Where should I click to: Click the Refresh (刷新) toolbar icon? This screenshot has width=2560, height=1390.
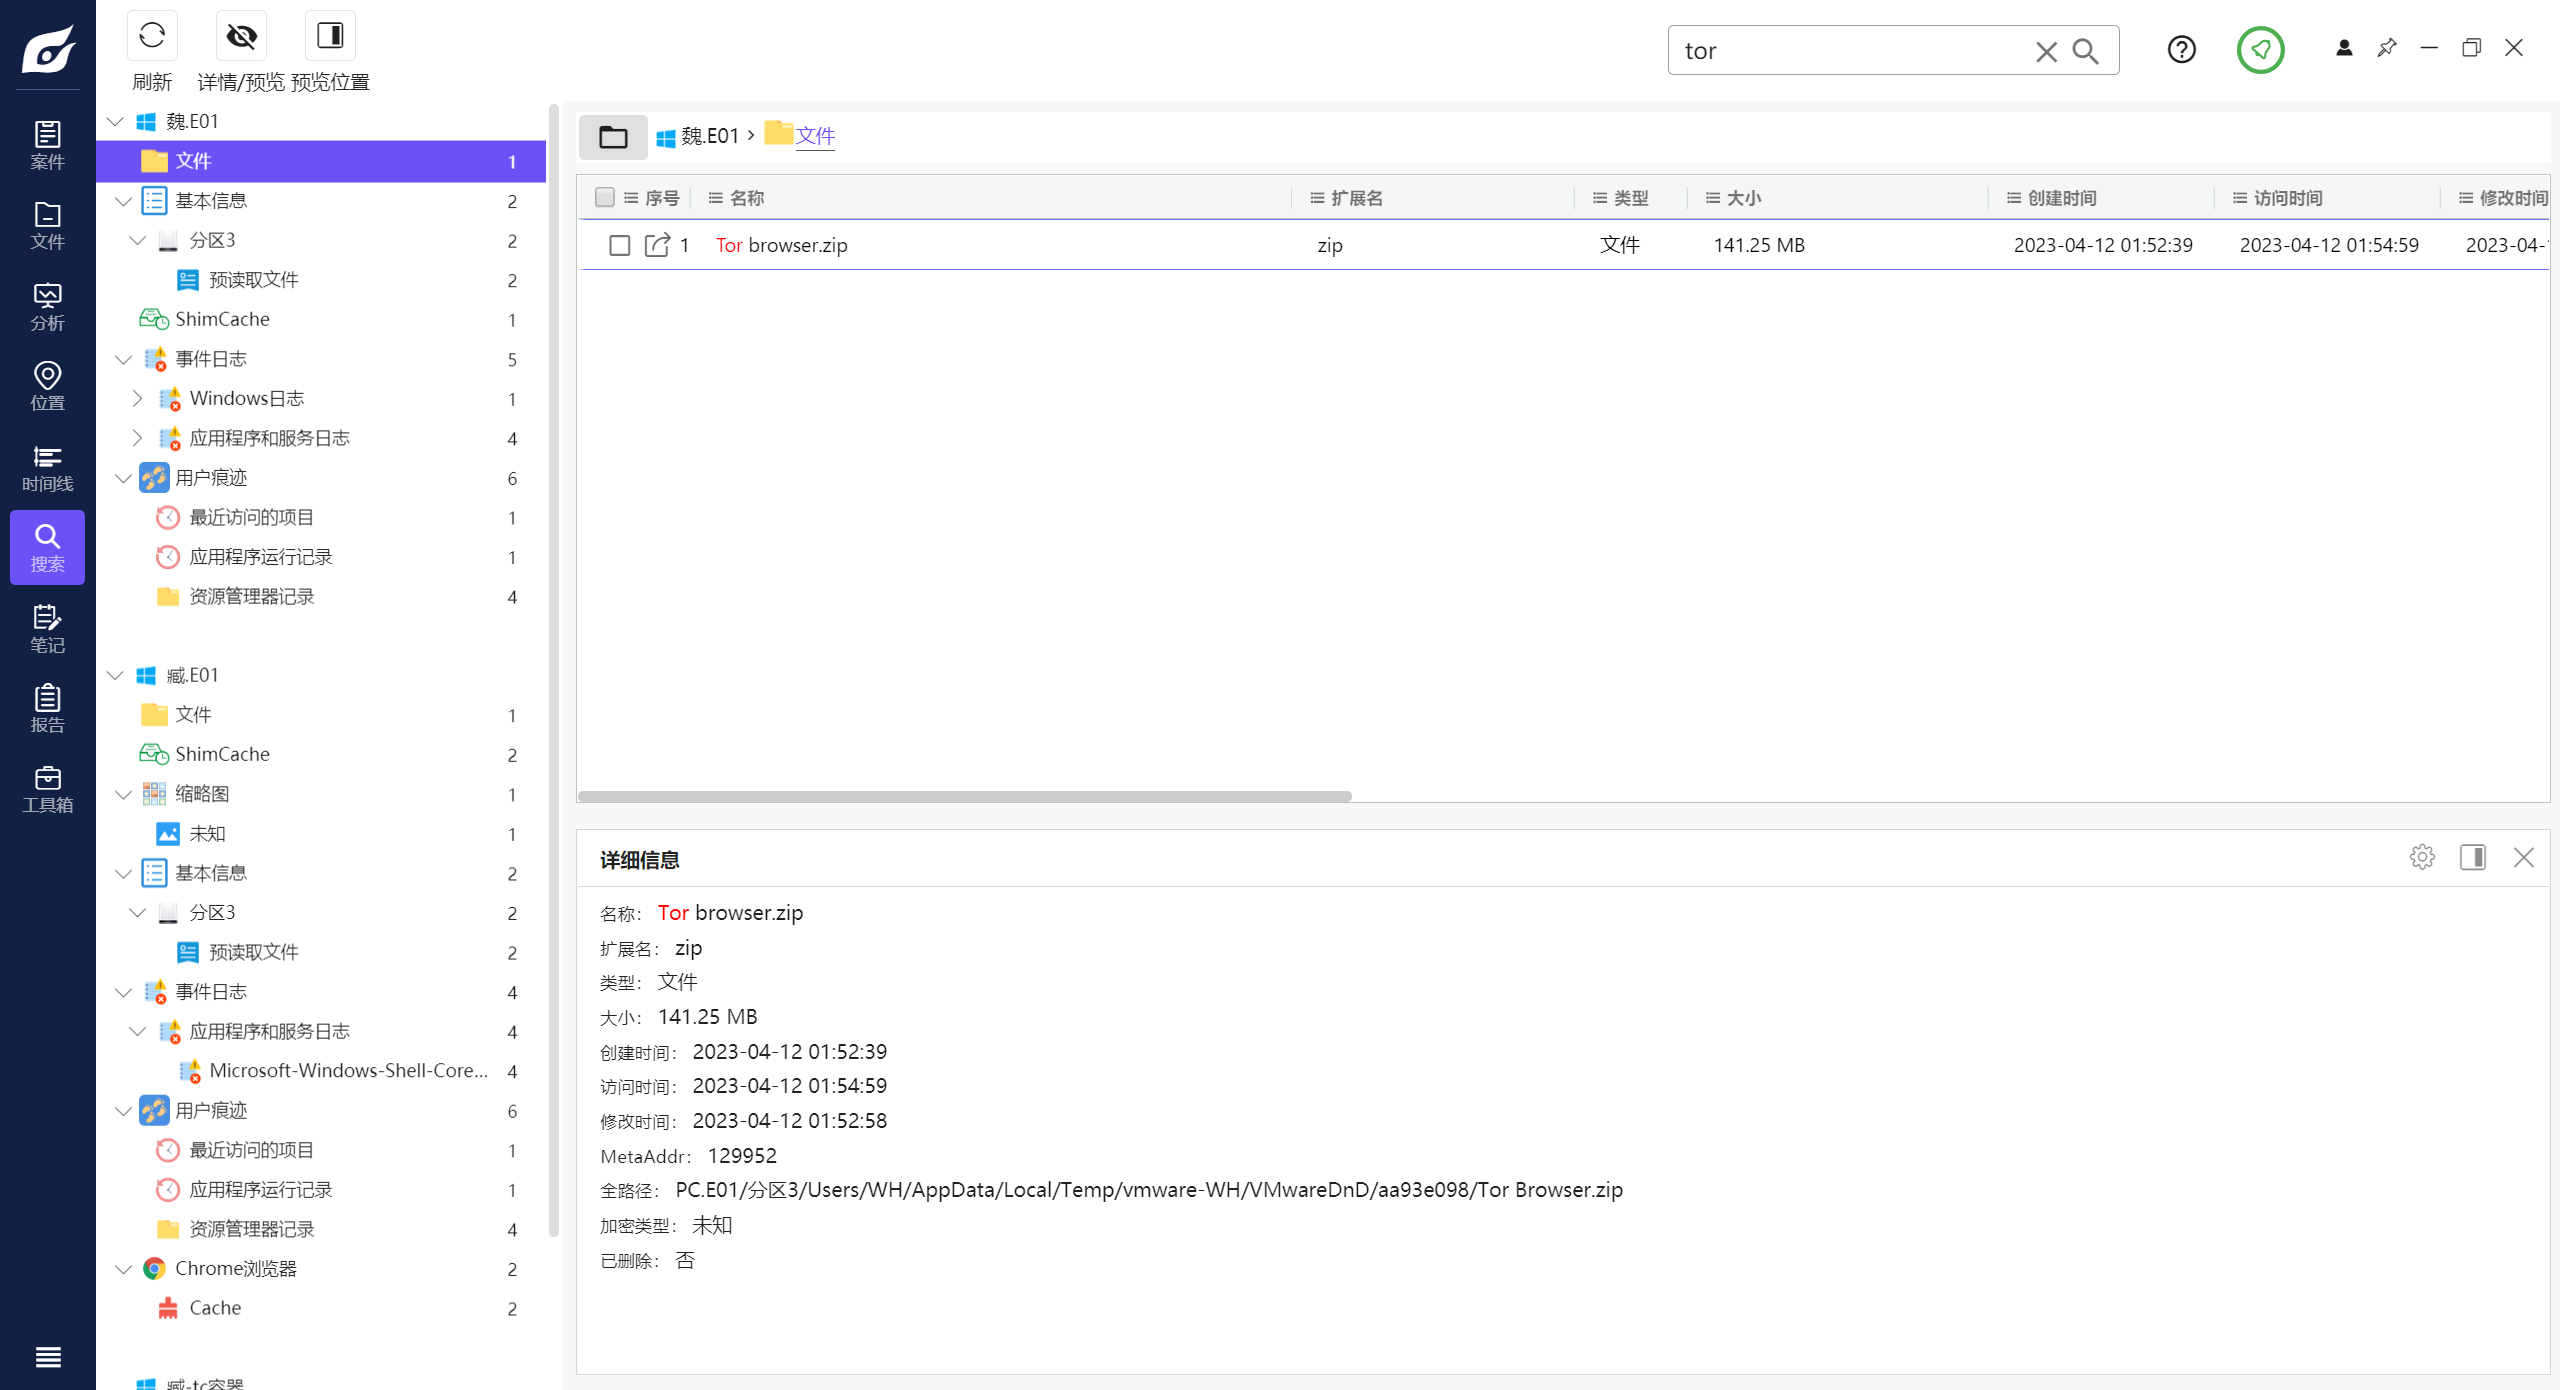point(152,36)
